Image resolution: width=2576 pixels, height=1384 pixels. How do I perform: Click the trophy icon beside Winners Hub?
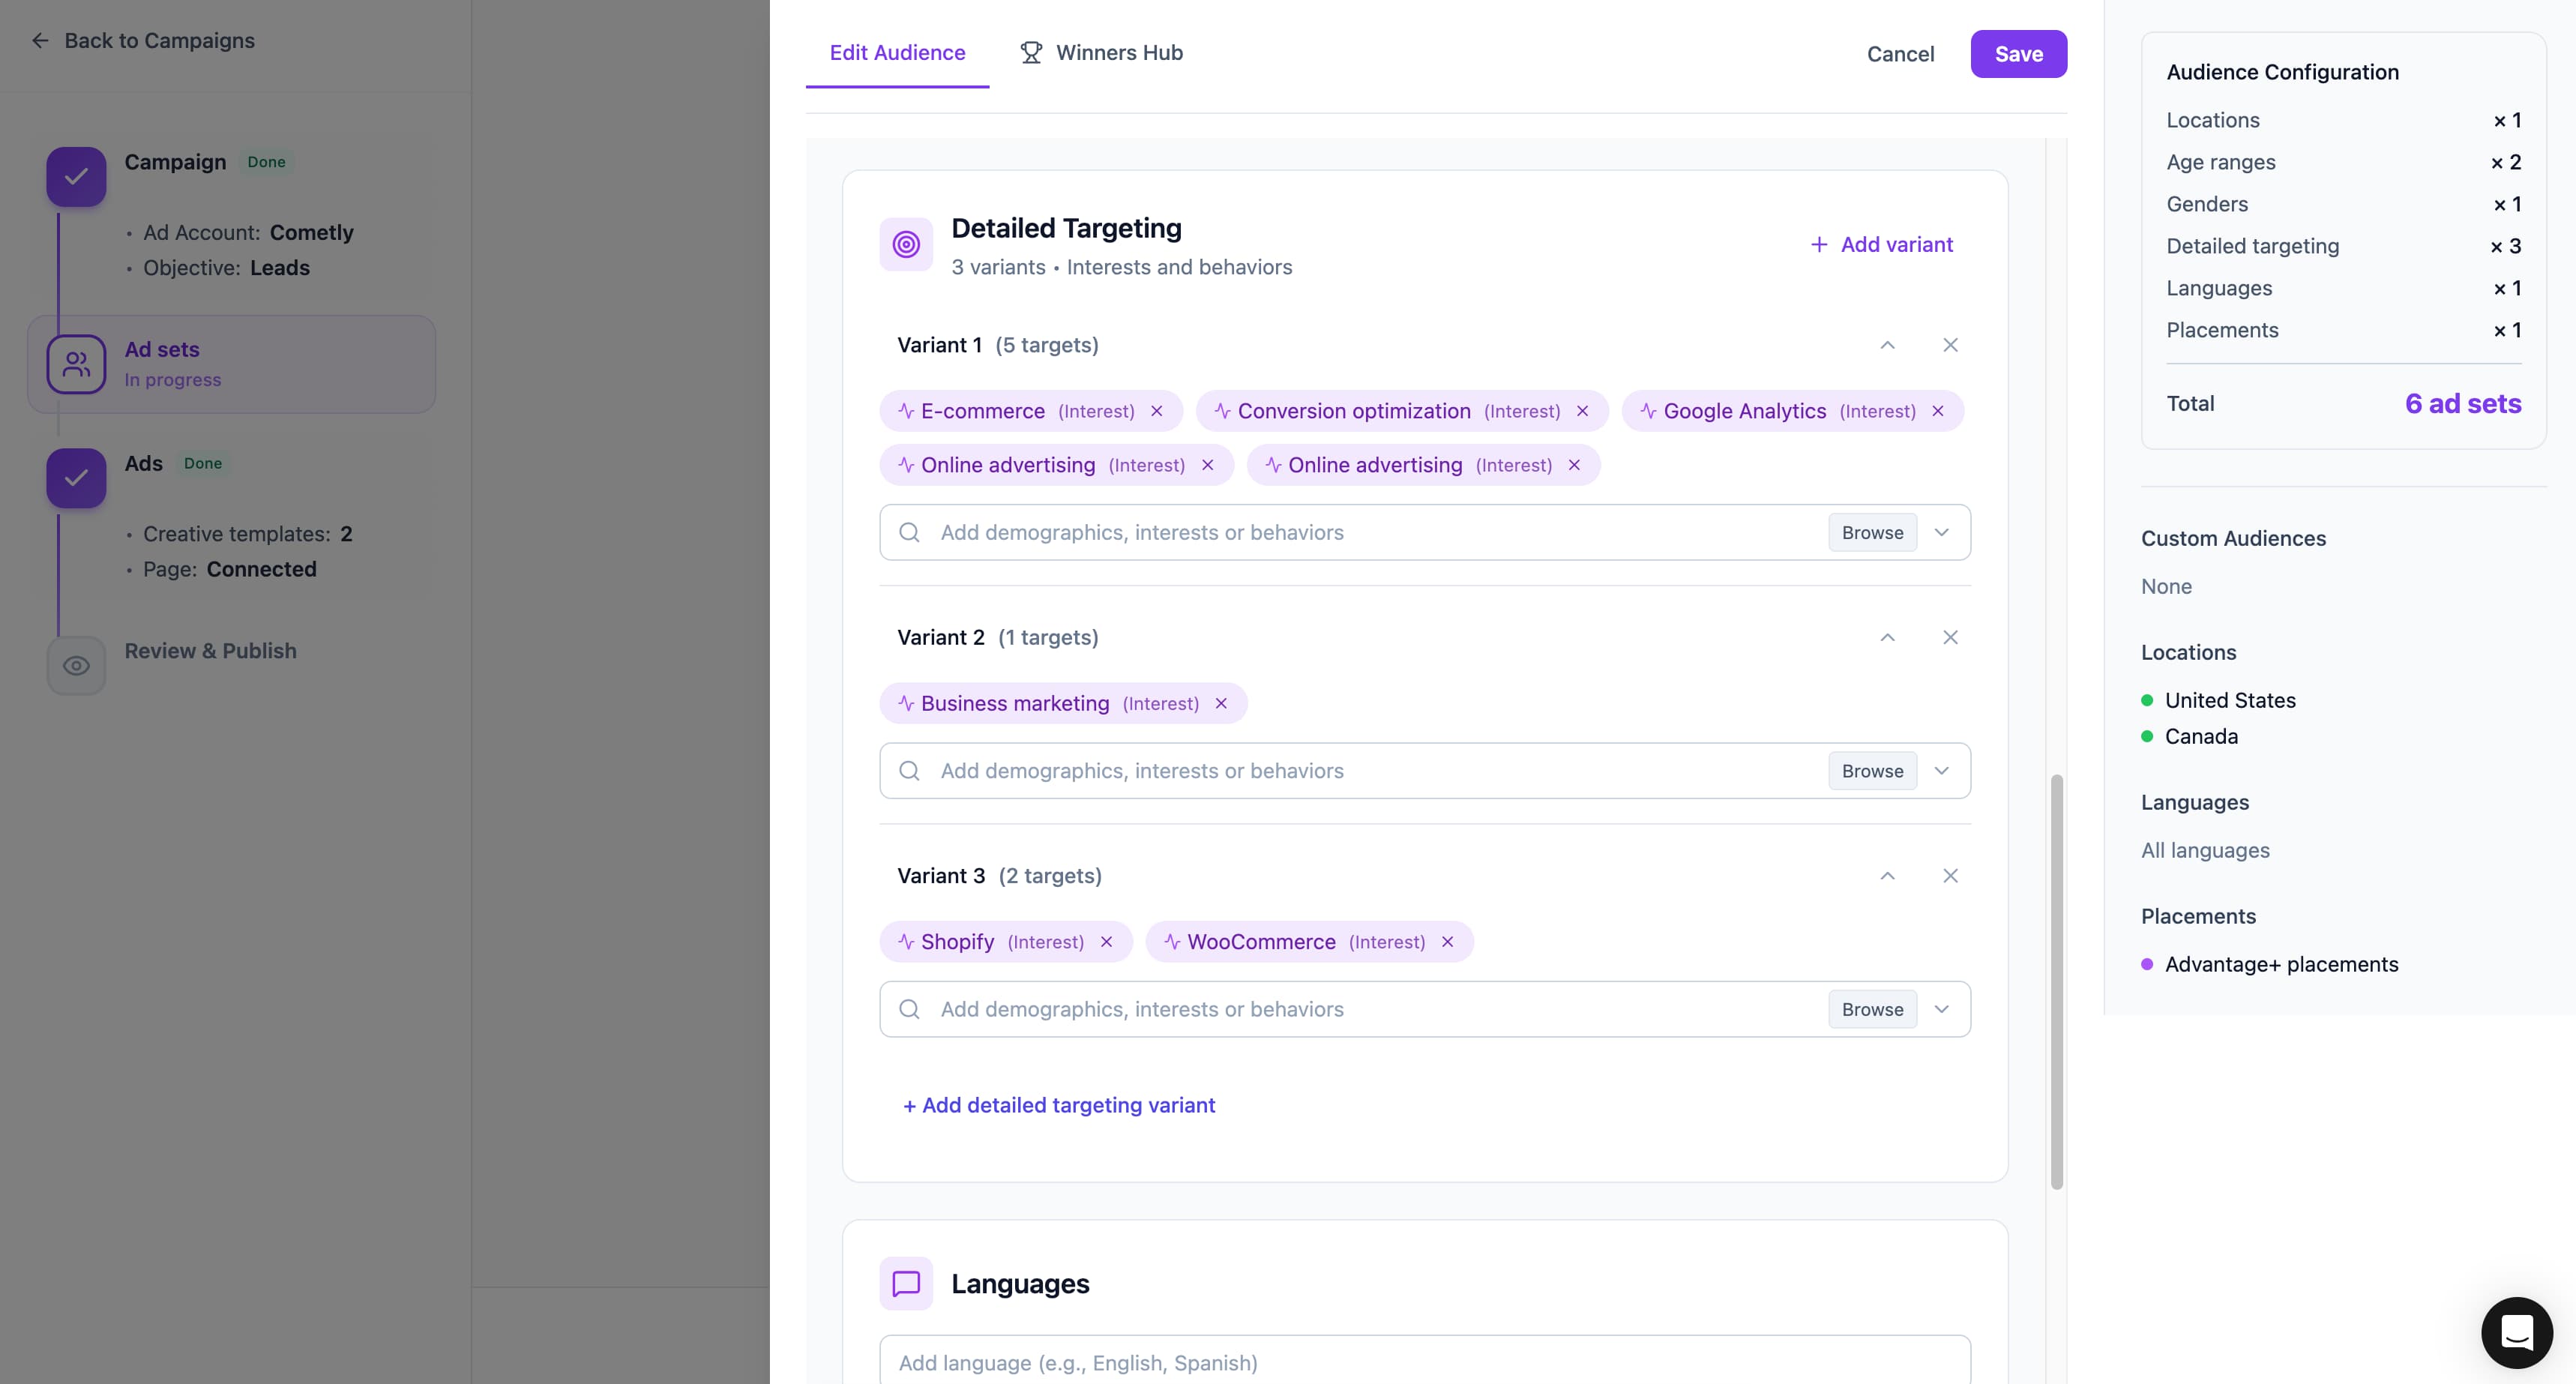1031,52
